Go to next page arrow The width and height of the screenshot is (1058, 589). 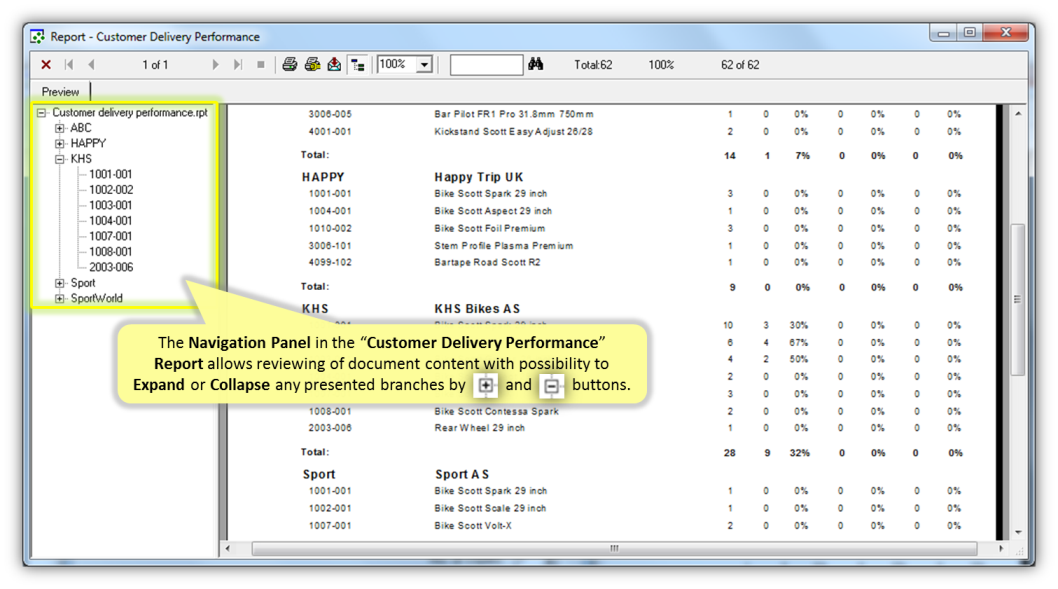tap(215, 65)
